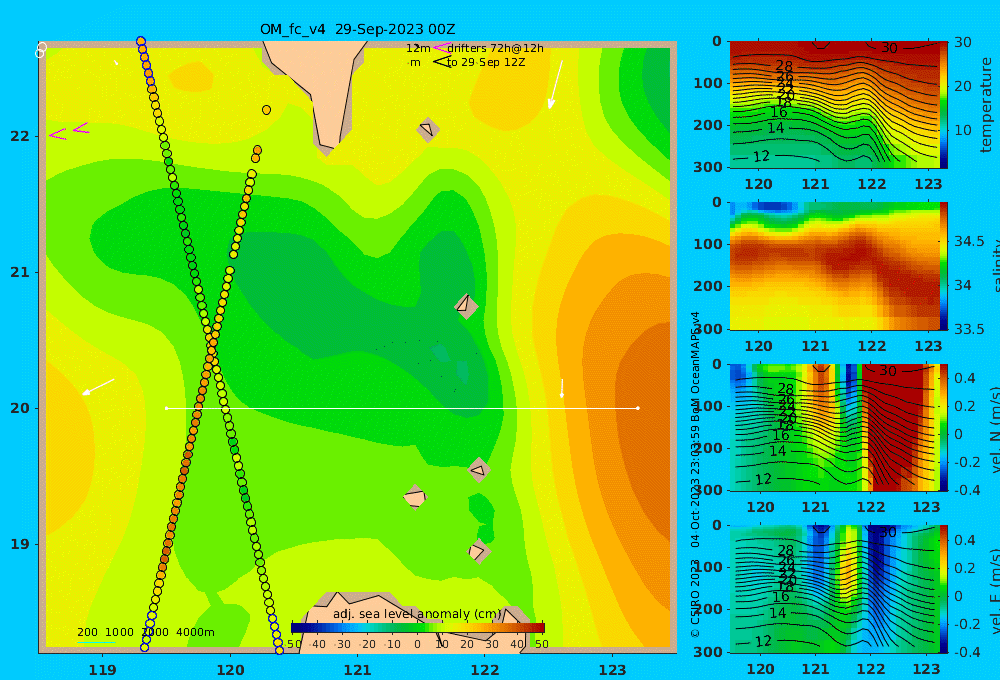Click the "30" contour label in the temperature panel
Viewport: 1000px width, 680px height.
(x=889, y=48)
